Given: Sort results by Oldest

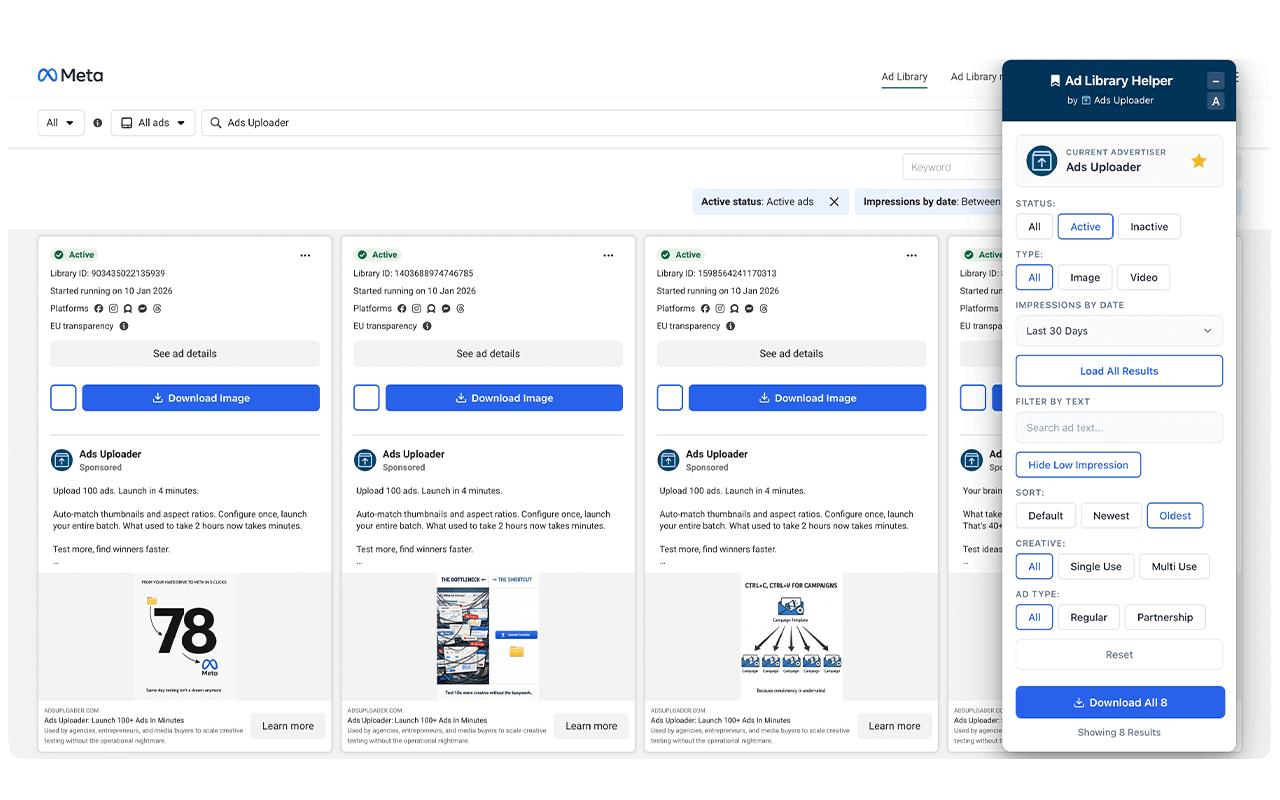Looking at the screenshot, I should tap(1175, 516).
